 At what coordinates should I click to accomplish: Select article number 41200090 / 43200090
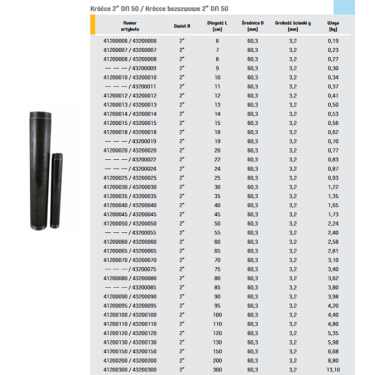click(130, 297)
